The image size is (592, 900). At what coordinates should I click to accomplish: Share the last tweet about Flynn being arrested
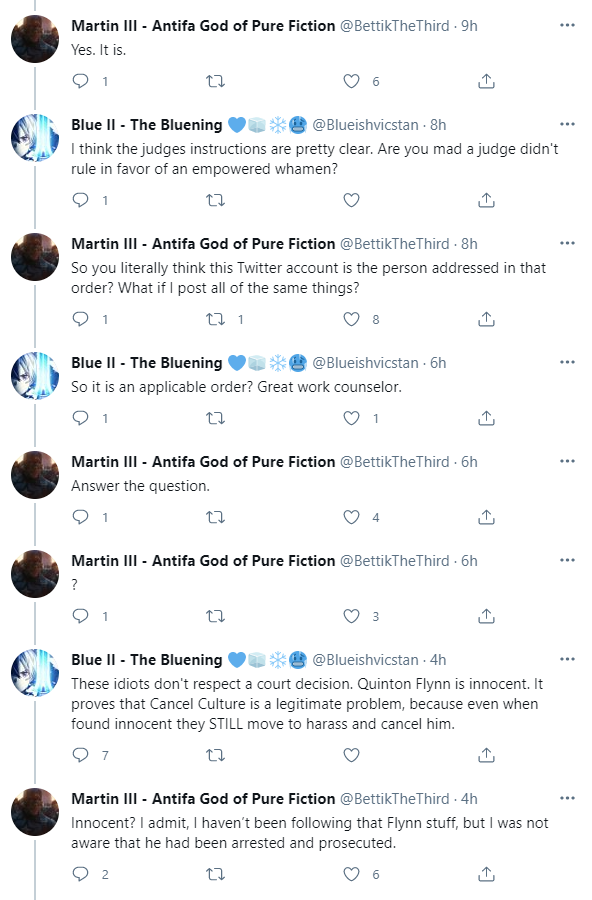(486, 874)
